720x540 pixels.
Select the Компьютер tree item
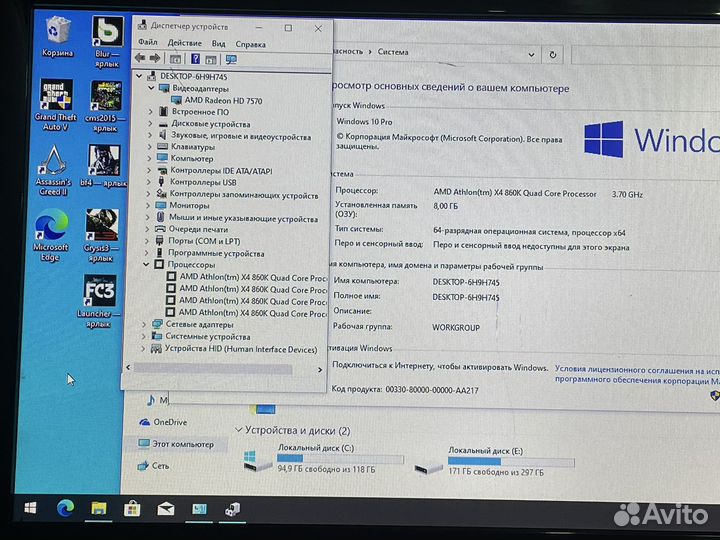pyautogui.click(x=186, y=158)
